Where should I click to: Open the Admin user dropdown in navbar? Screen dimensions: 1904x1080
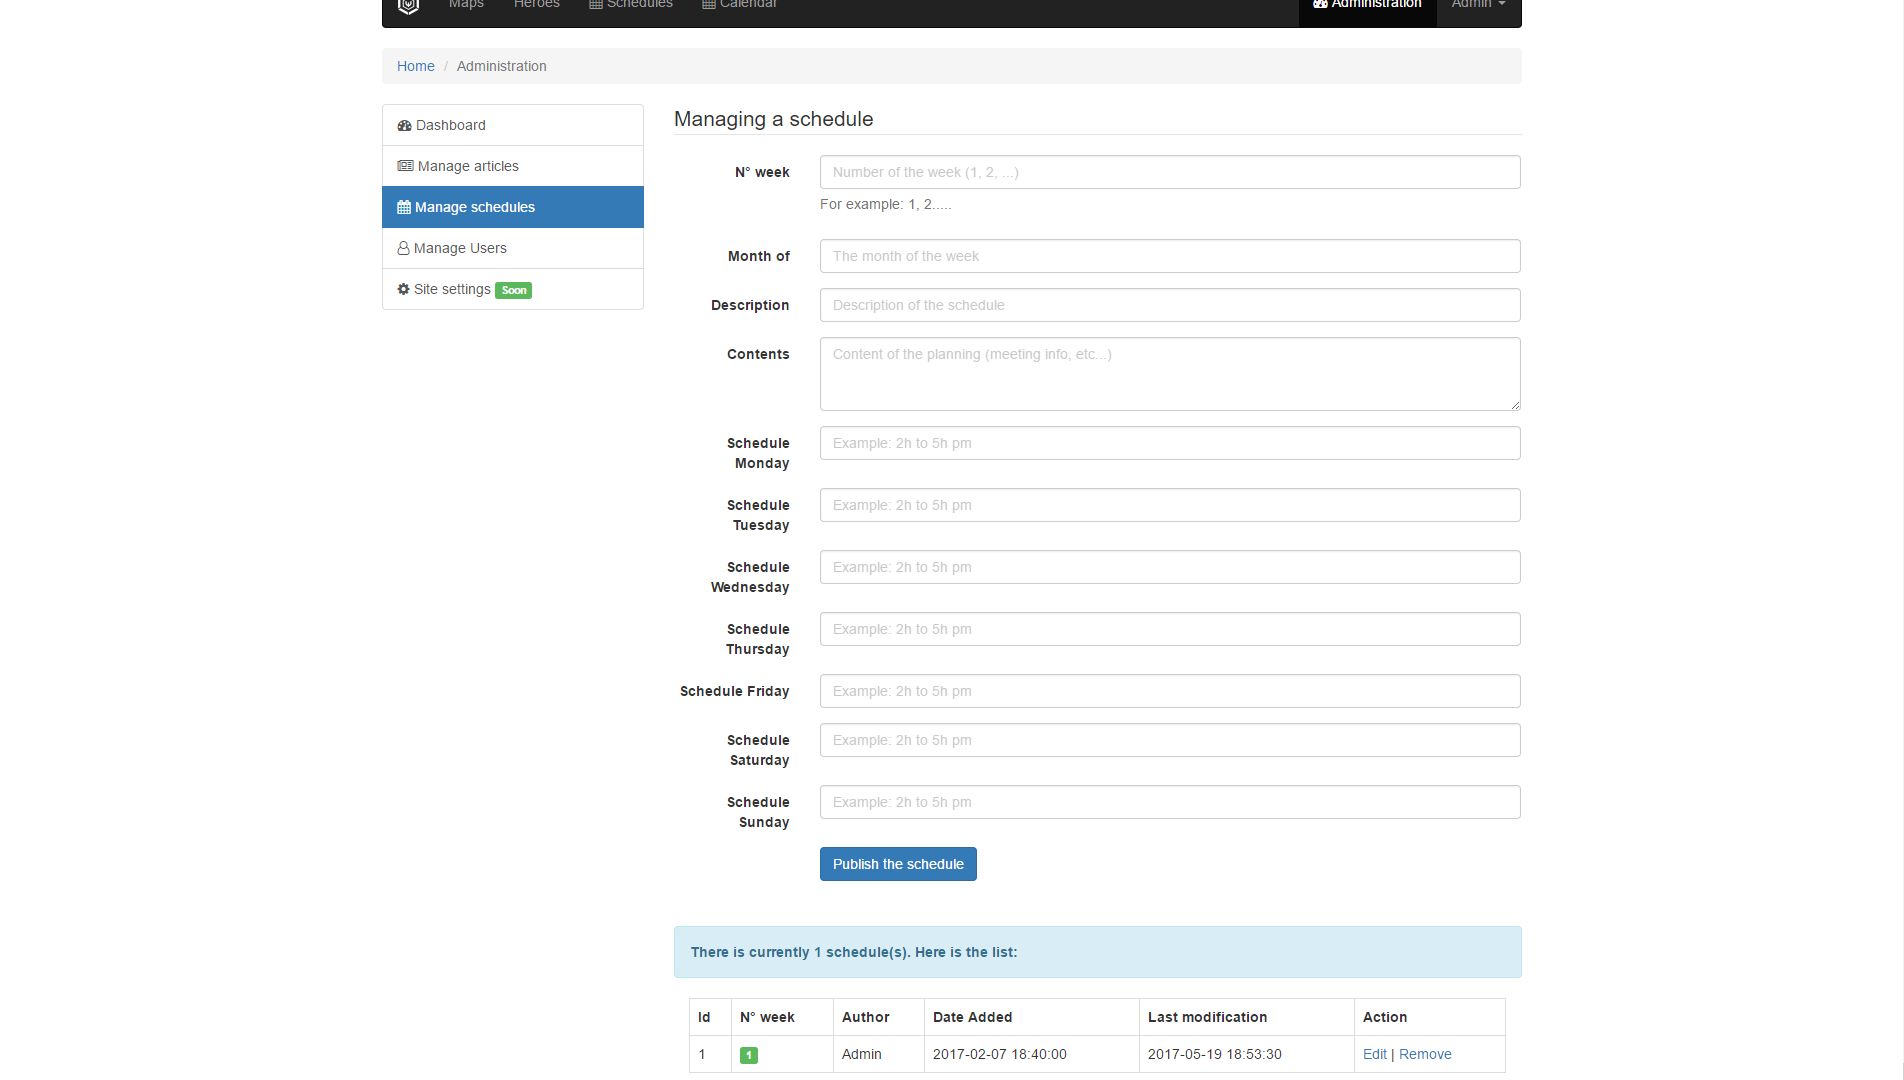[x=1478, y=5]
